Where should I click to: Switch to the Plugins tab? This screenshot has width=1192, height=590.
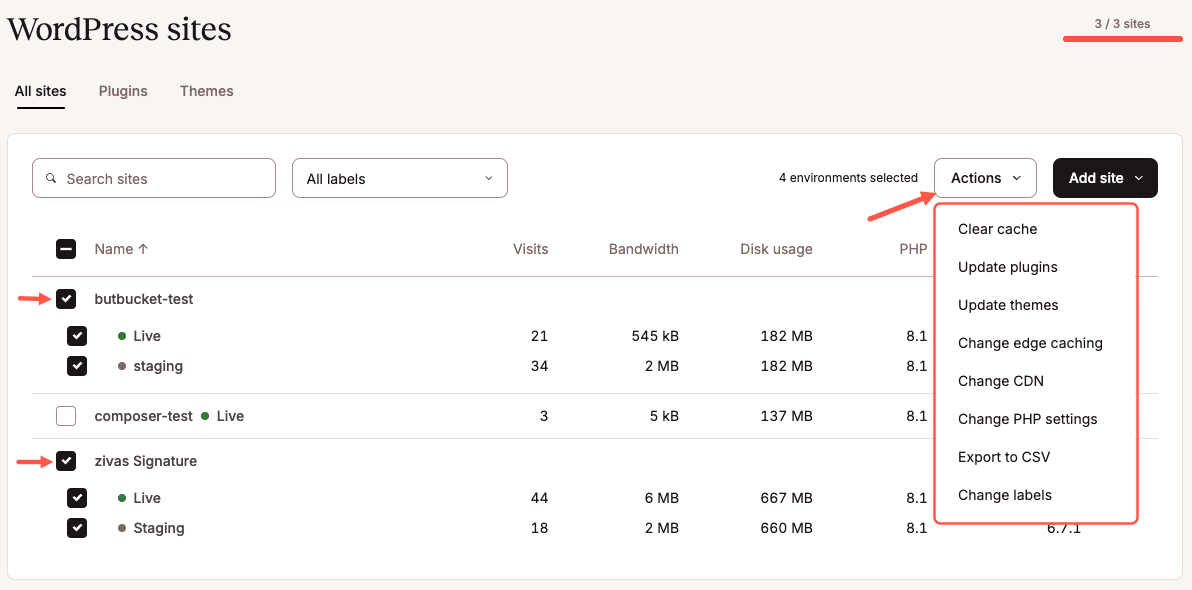122,91
